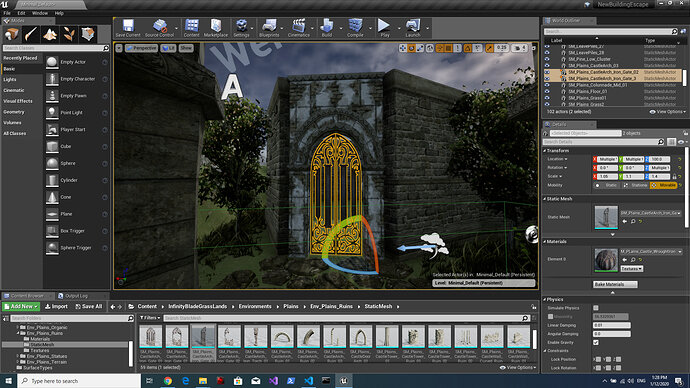
Task: Click the Save All button
Action: coord(88,306)
